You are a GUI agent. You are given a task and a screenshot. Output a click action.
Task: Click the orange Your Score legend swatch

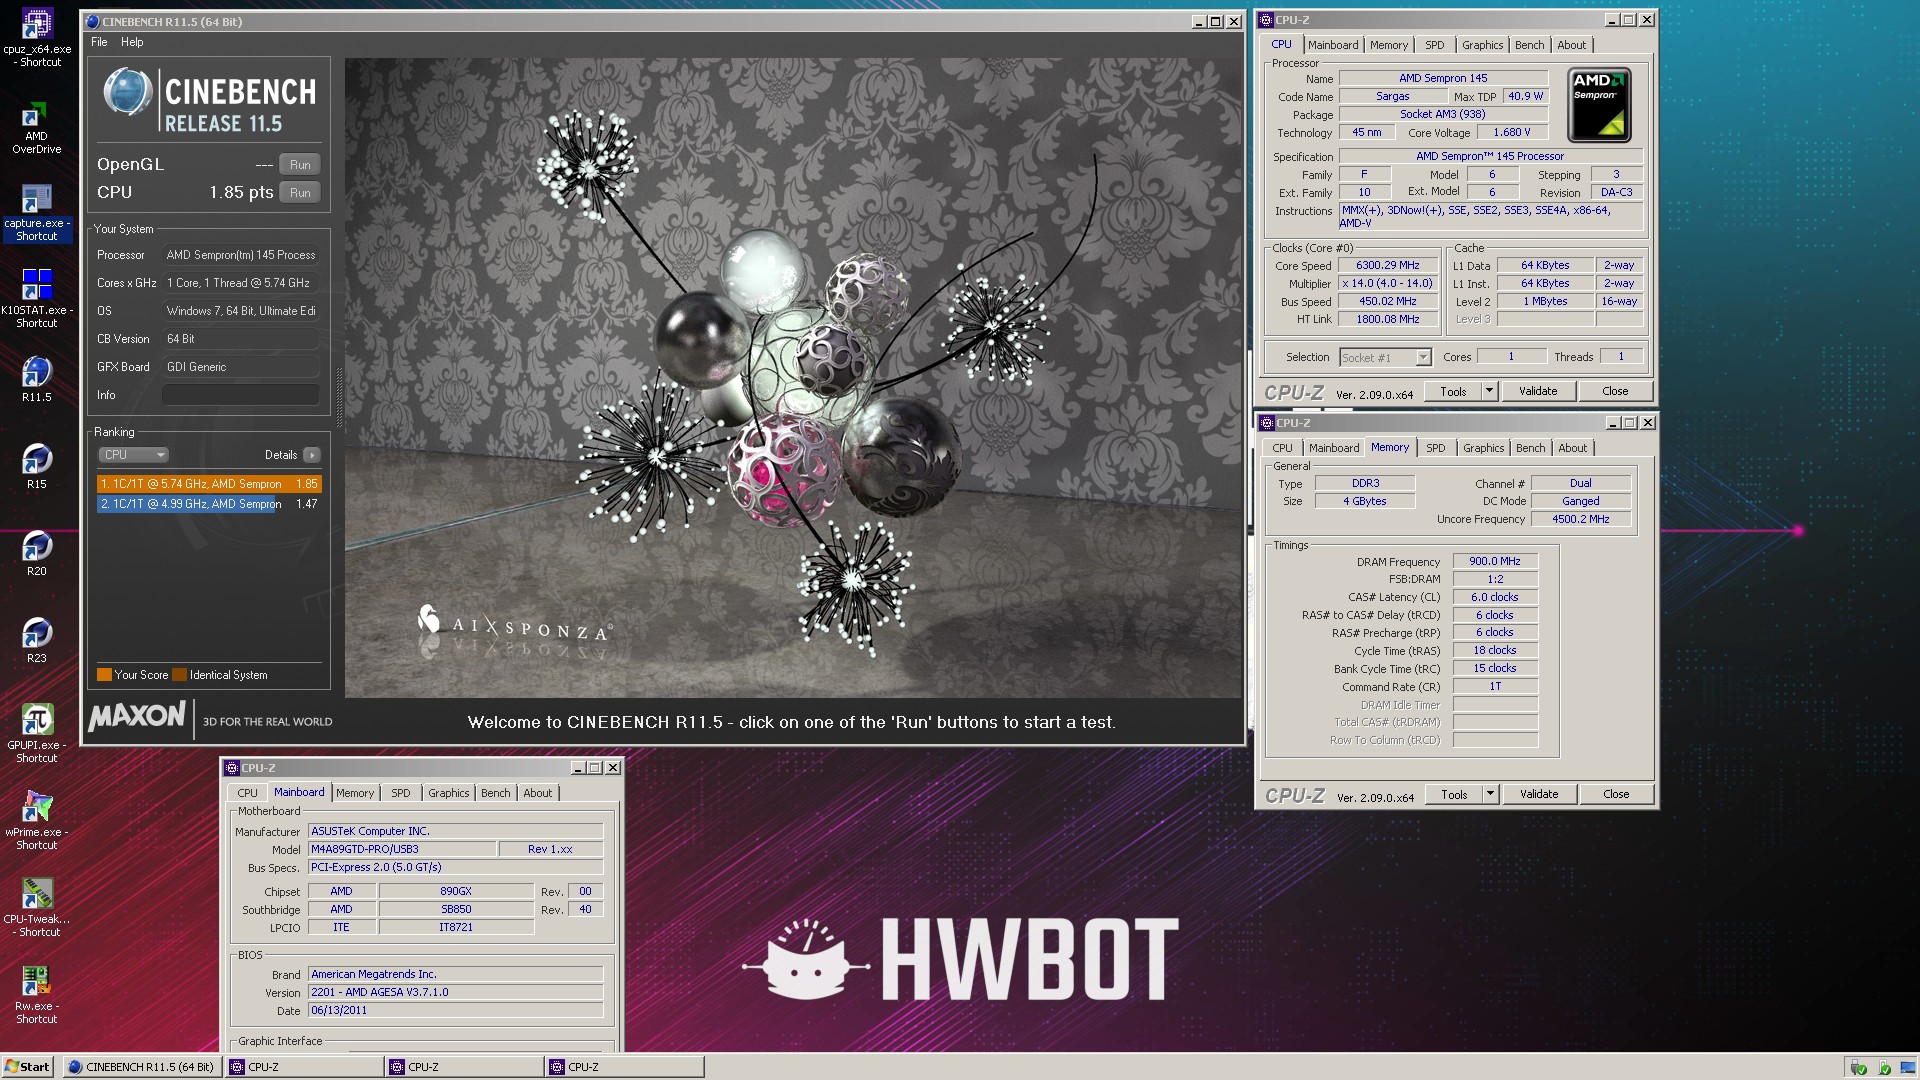click(104, 675)
